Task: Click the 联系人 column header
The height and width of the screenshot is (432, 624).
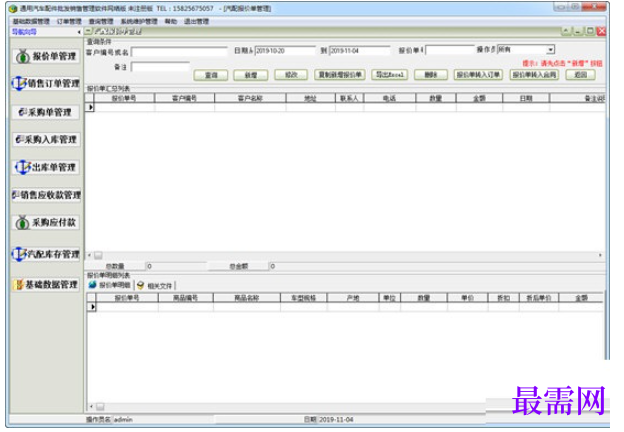Action: 349,98
